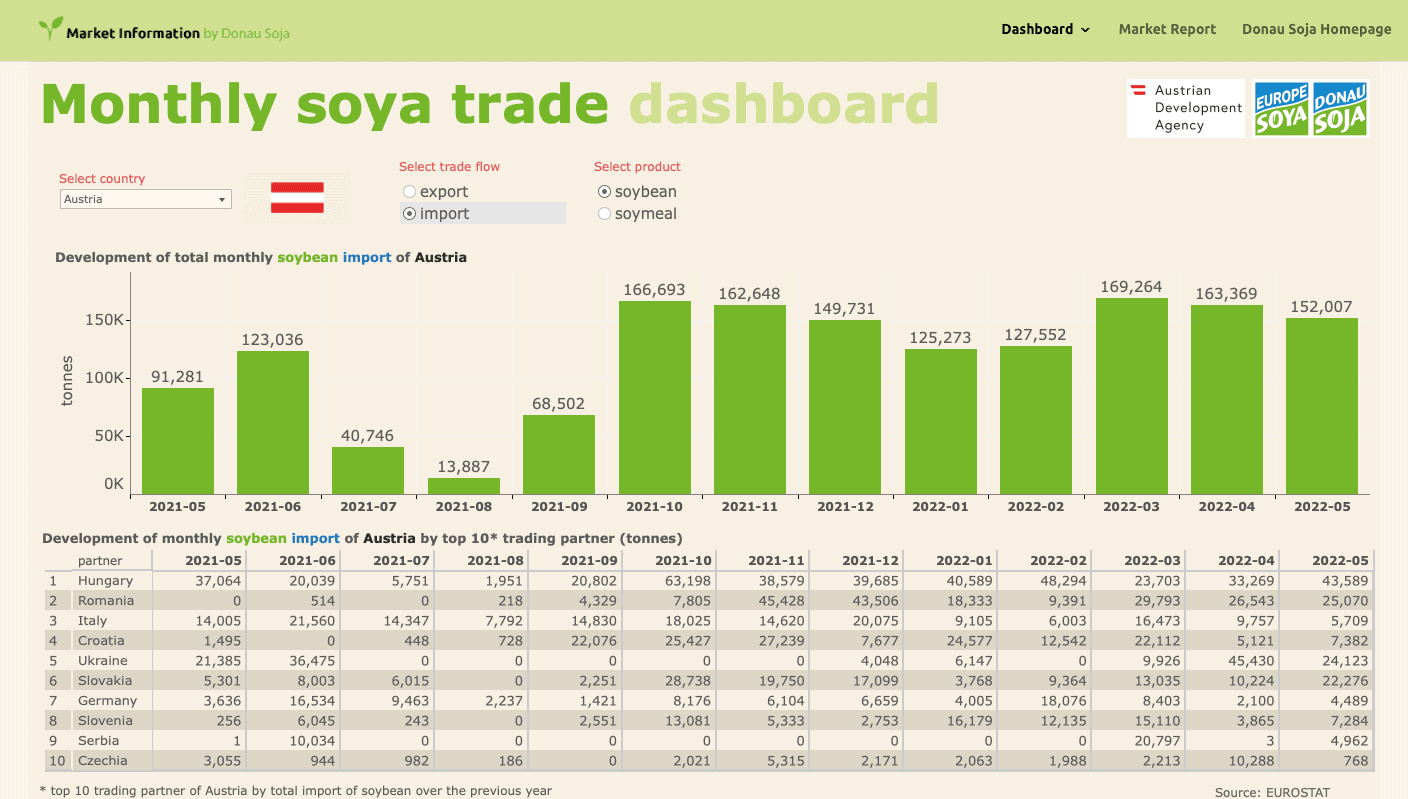Select the import trade flow radio button
This screenshot has width=1408, height=799.
coord(409,214)
